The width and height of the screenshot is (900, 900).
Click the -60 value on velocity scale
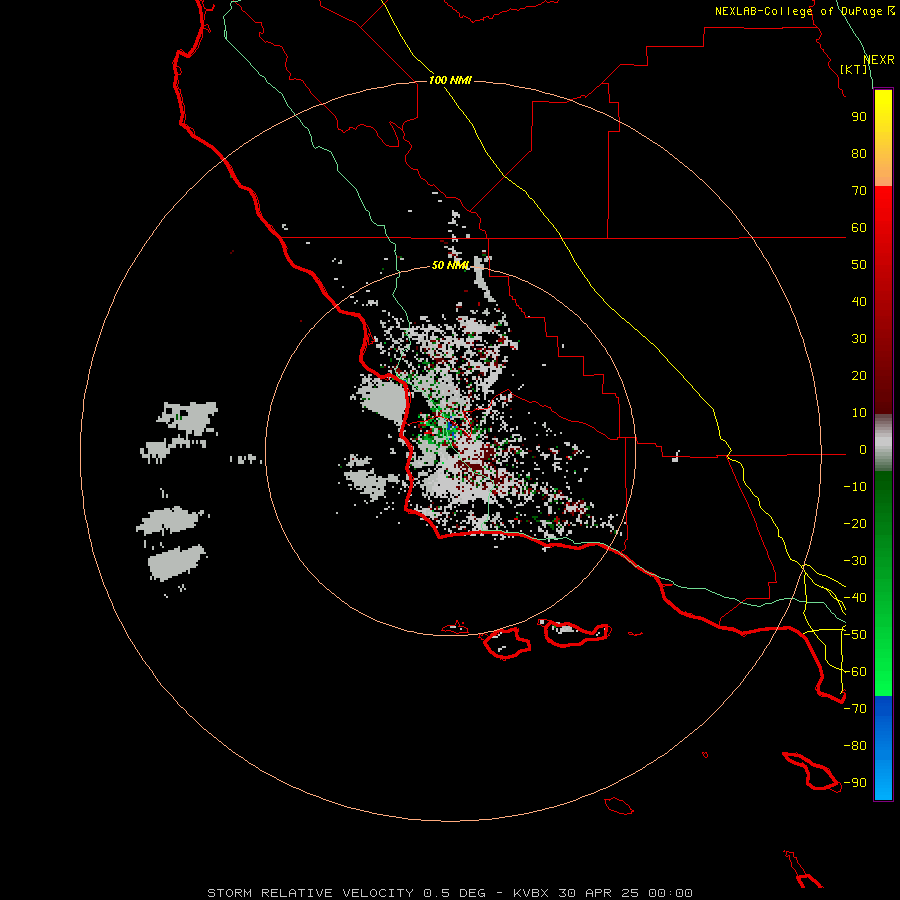coord(855,672)
